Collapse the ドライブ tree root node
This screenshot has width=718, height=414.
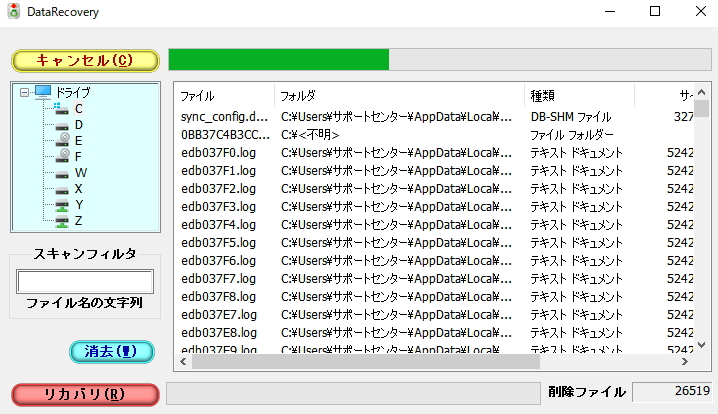pos(24,93)
